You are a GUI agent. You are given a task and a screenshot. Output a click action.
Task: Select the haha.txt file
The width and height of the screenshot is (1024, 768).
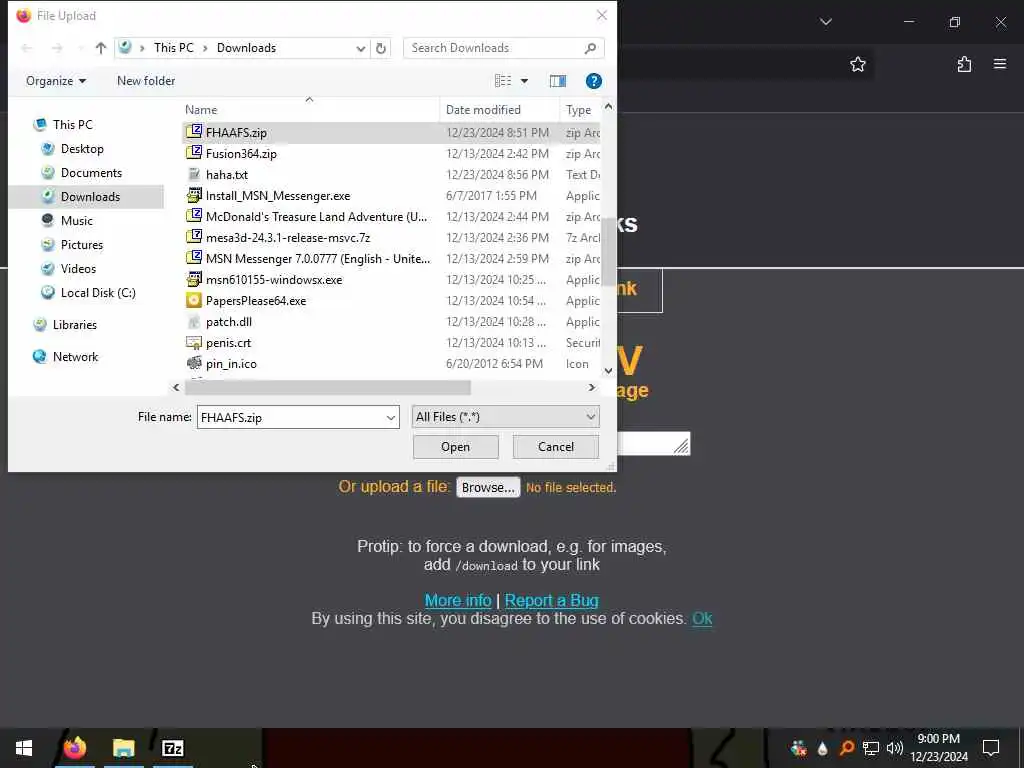(391, 174)
